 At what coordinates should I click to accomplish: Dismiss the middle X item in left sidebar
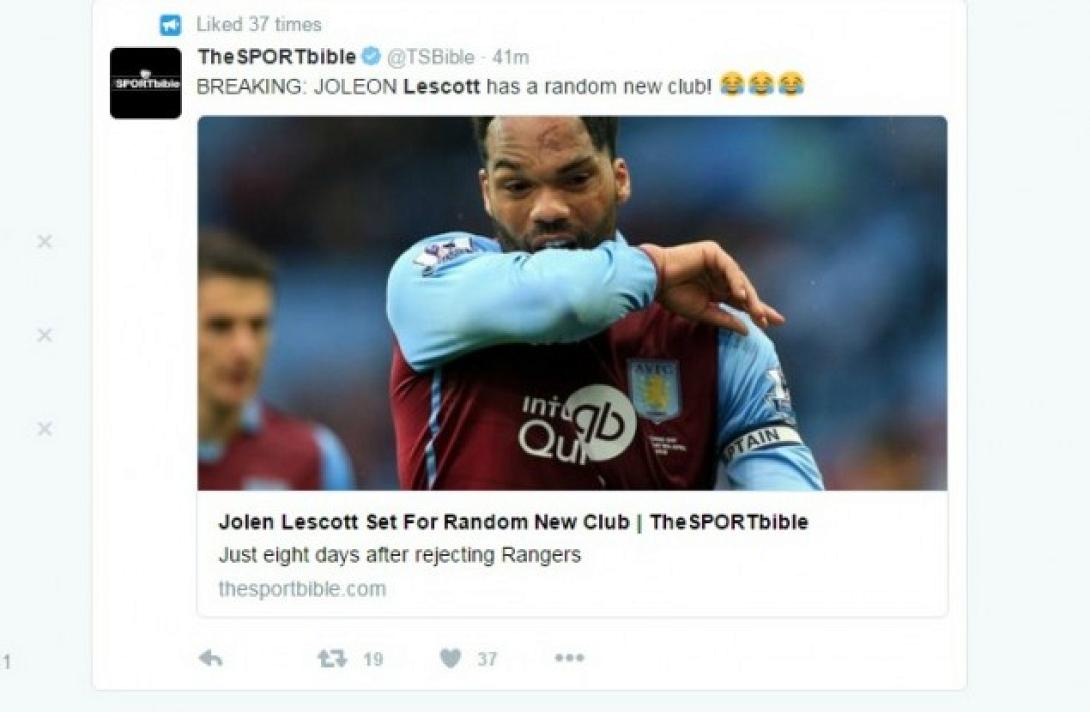coord(44,335)
